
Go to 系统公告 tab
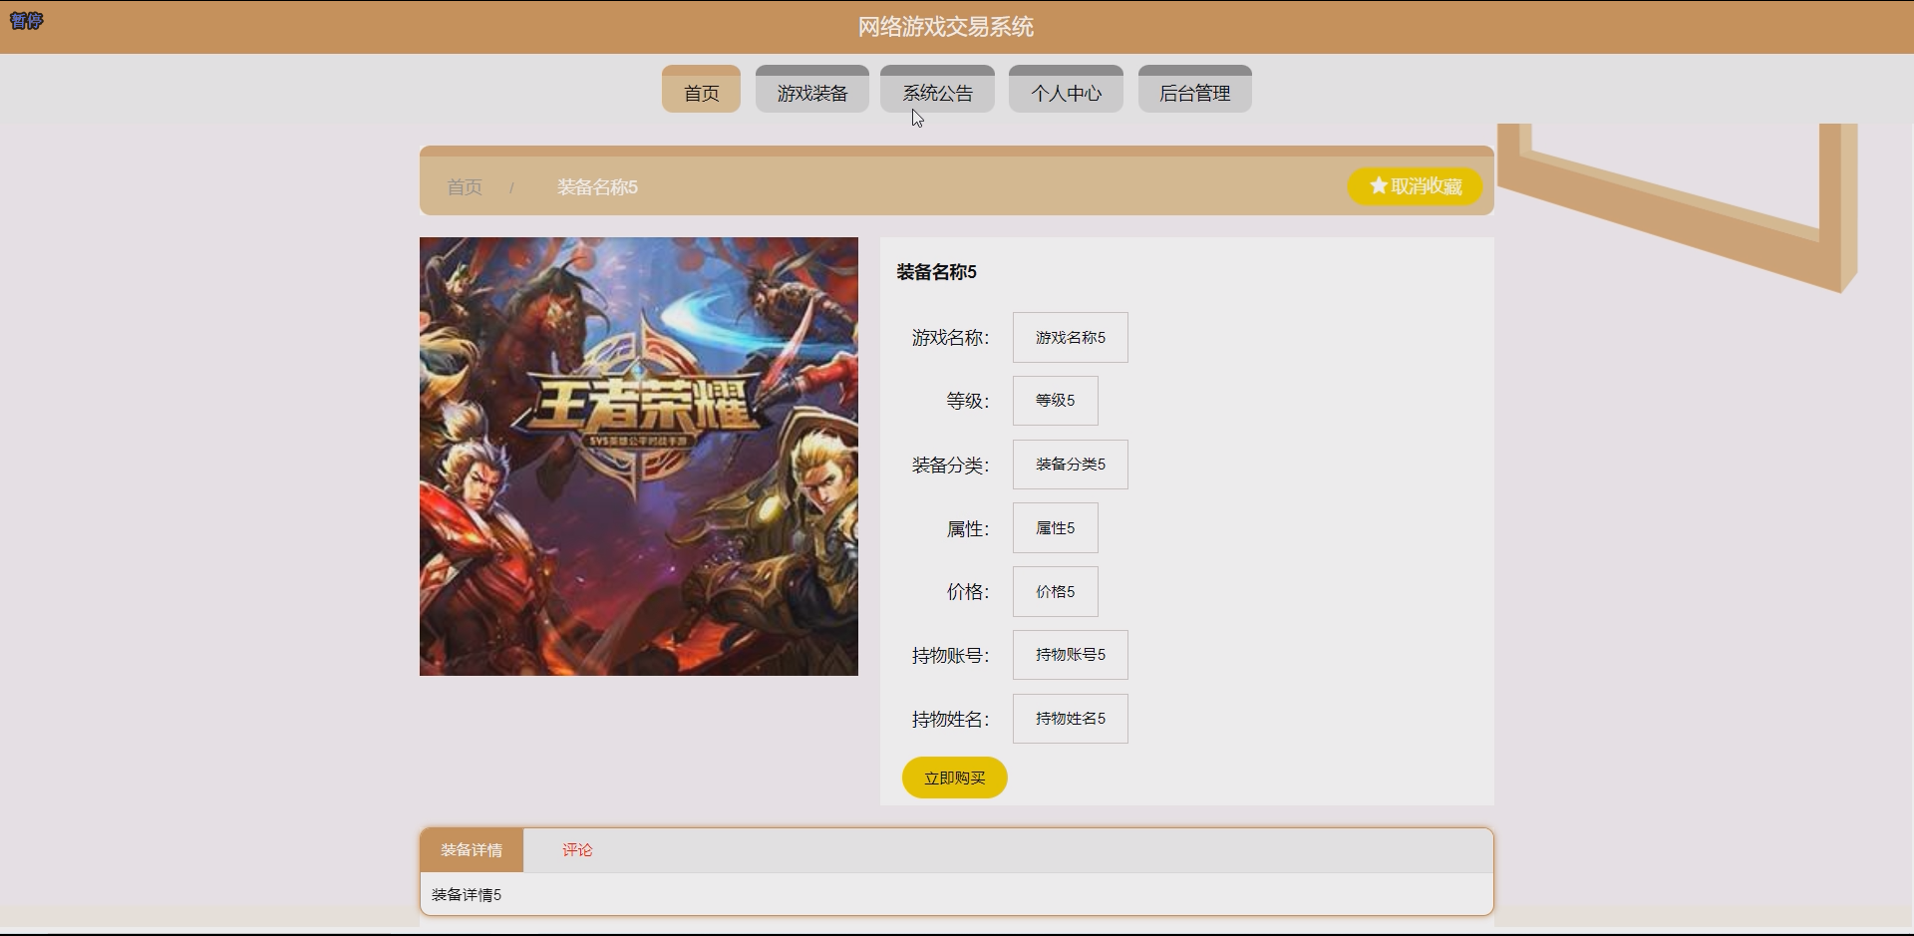[x=937, y=89]
